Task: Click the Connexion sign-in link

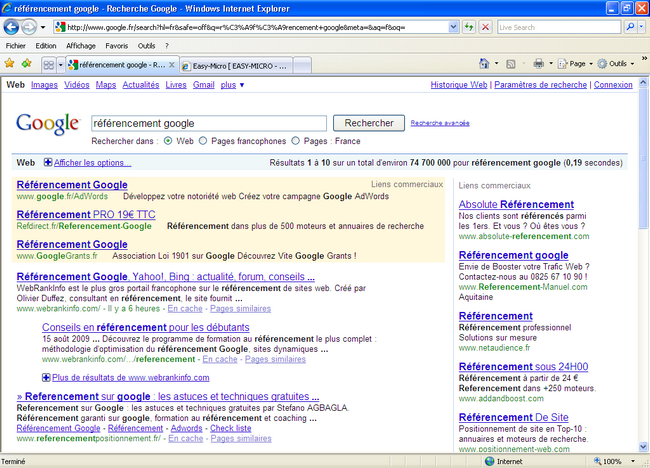Action: tap(613, 85)
